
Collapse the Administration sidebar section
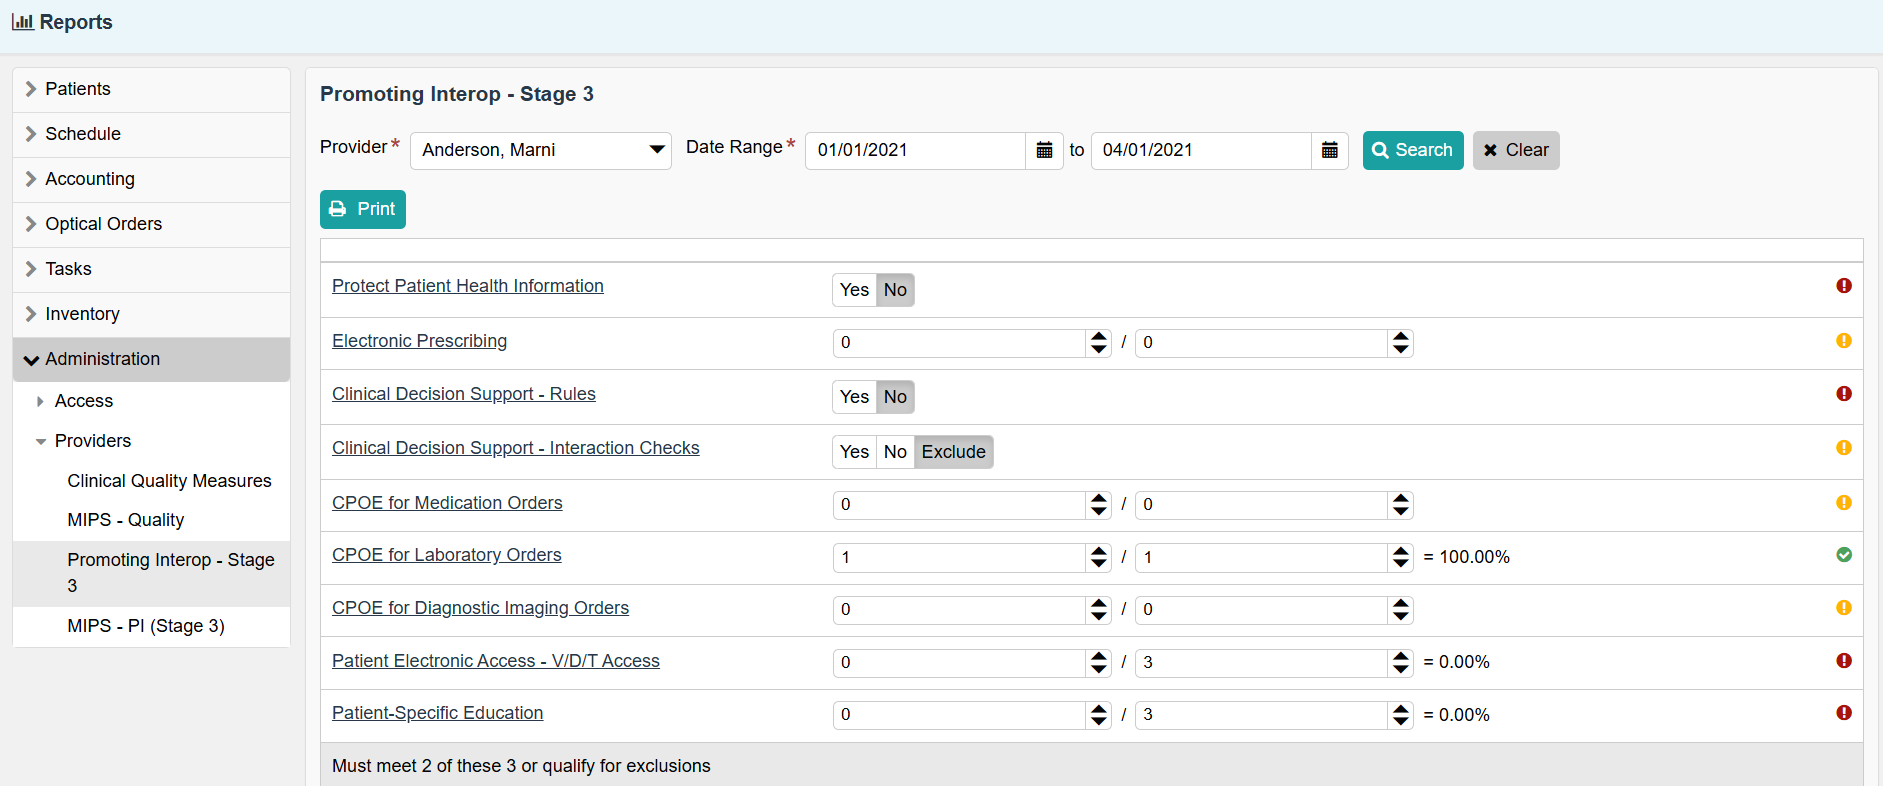(102, 359)
